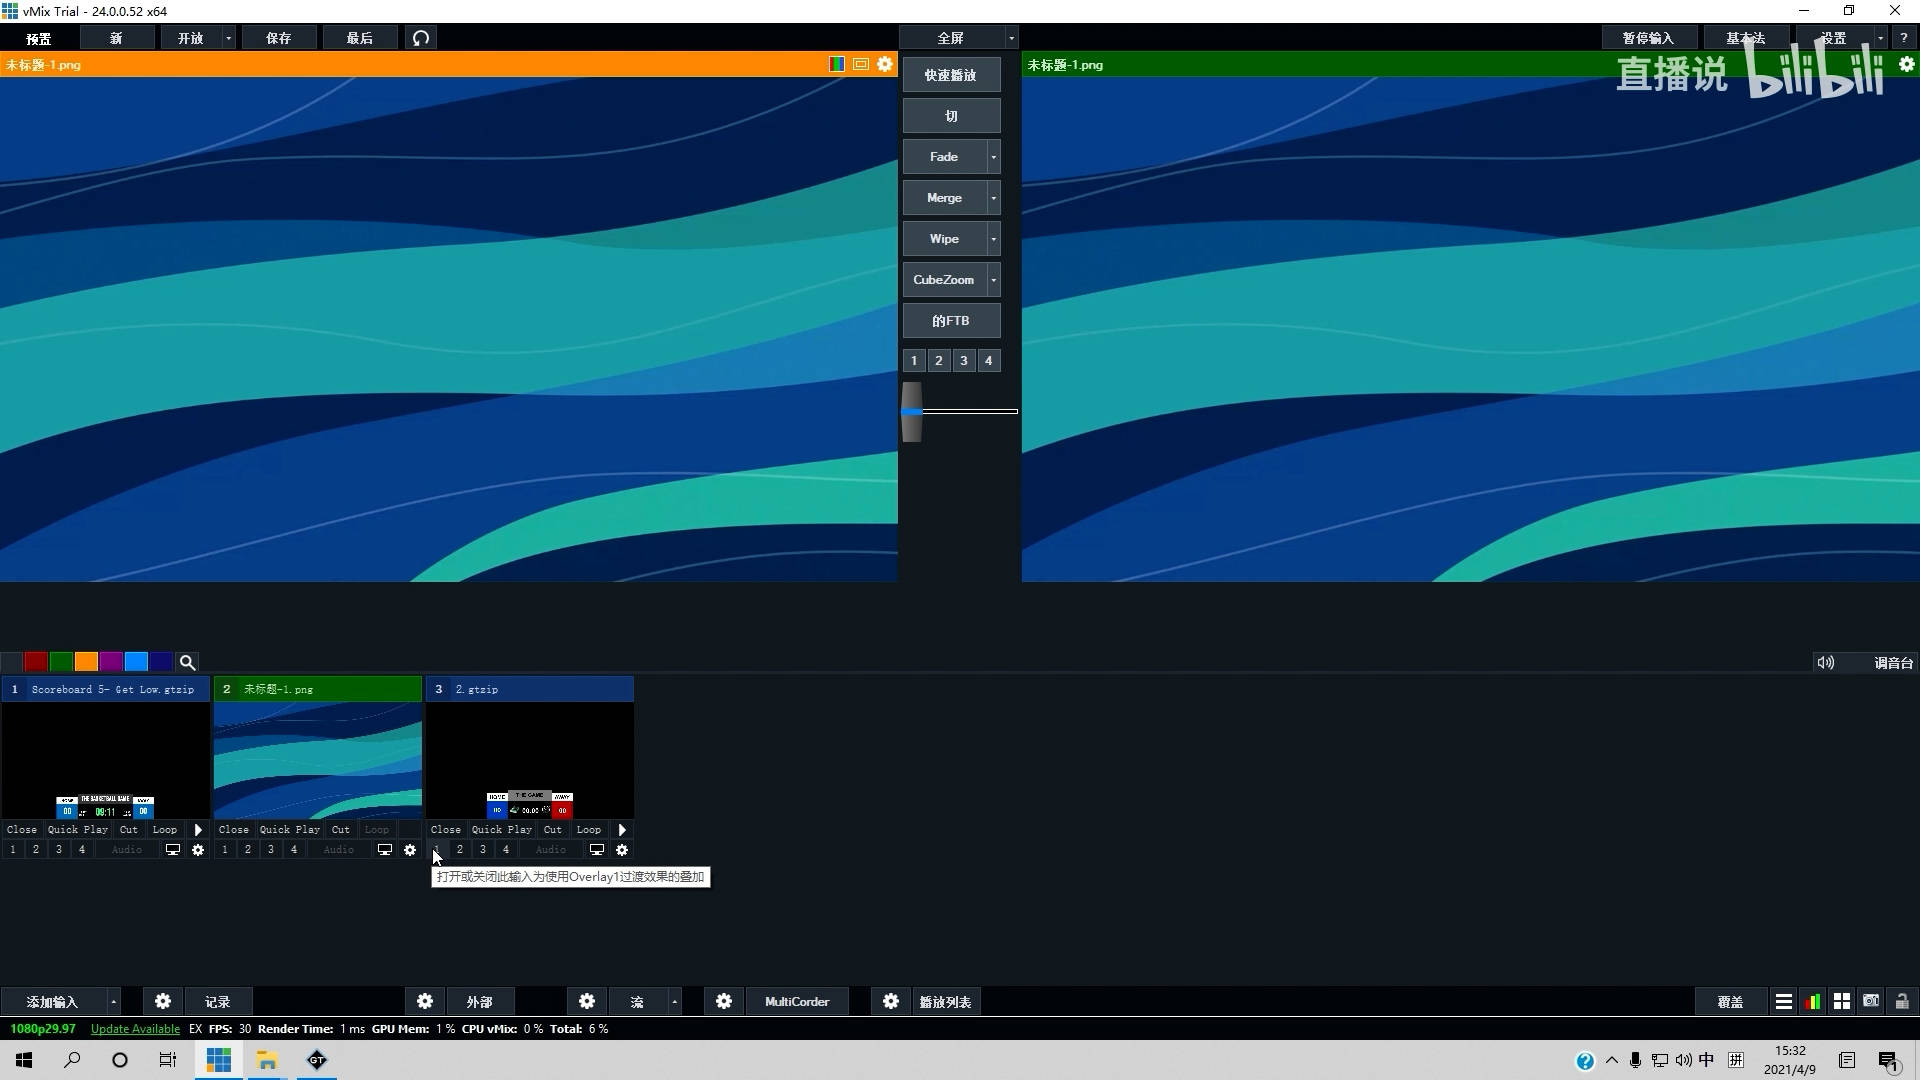
Task: Open the 添加输入 dropdown arrow
Action: (114, 1001)
